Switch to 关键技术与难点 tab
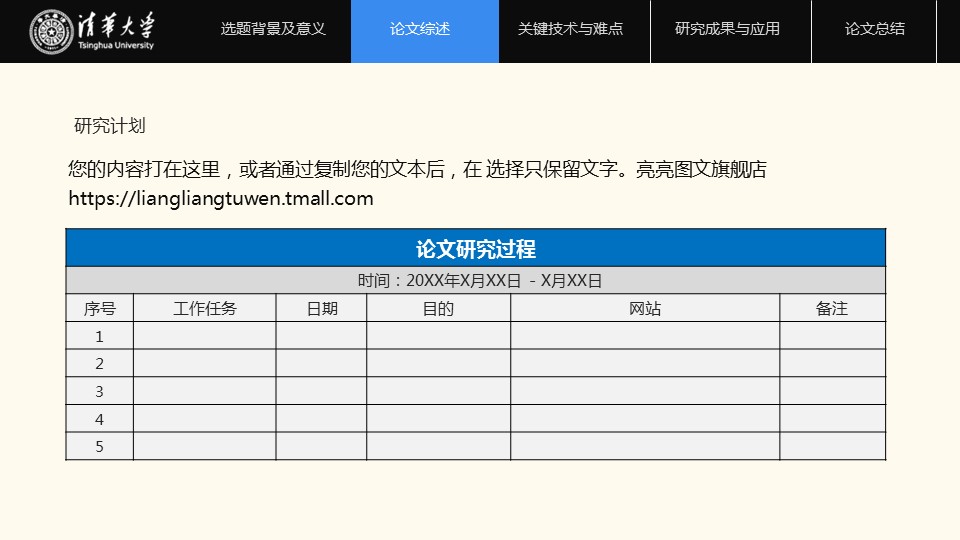 [570, 29]
